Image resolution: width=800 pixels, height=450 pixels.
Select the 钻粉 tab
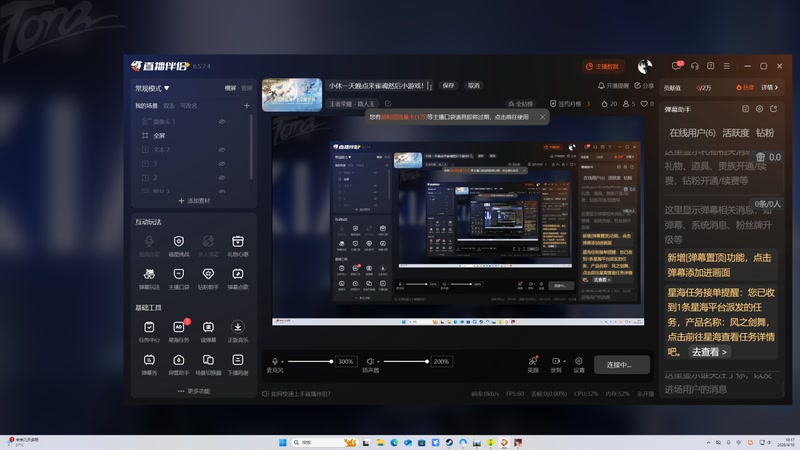(765, 133)
